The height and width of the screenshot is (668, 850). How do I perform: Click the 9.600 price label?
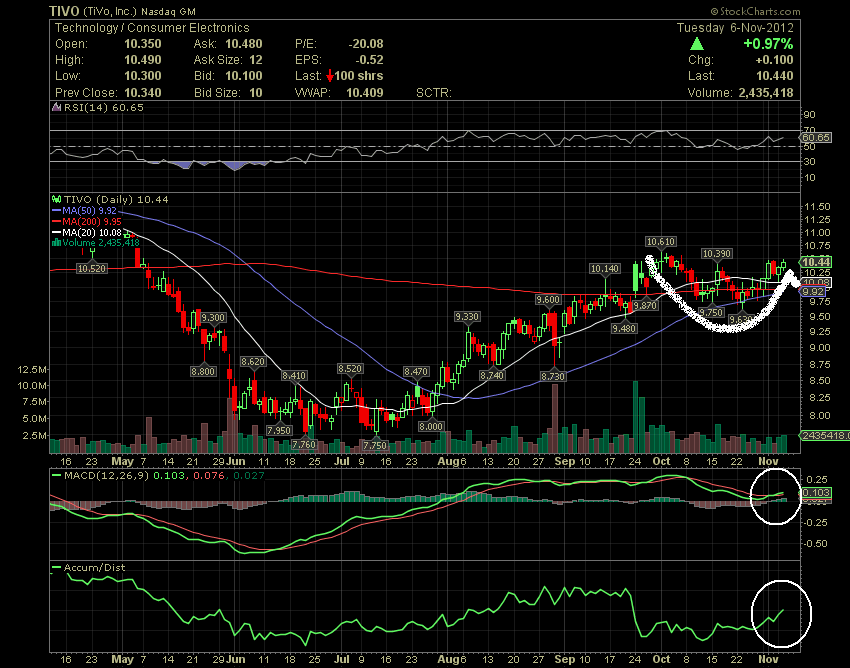pos(548,300)
